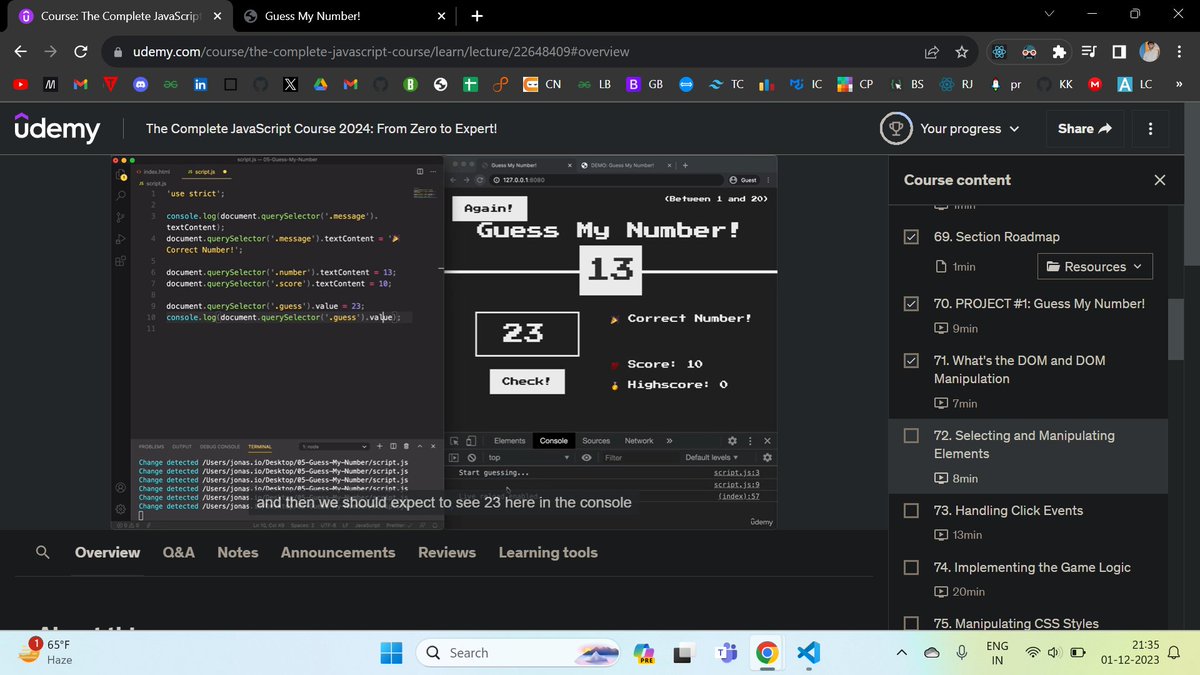This screenshot has width=1200, height=675.
Task: Open the Extensions puzzle icon
Action: [1061, 51]
